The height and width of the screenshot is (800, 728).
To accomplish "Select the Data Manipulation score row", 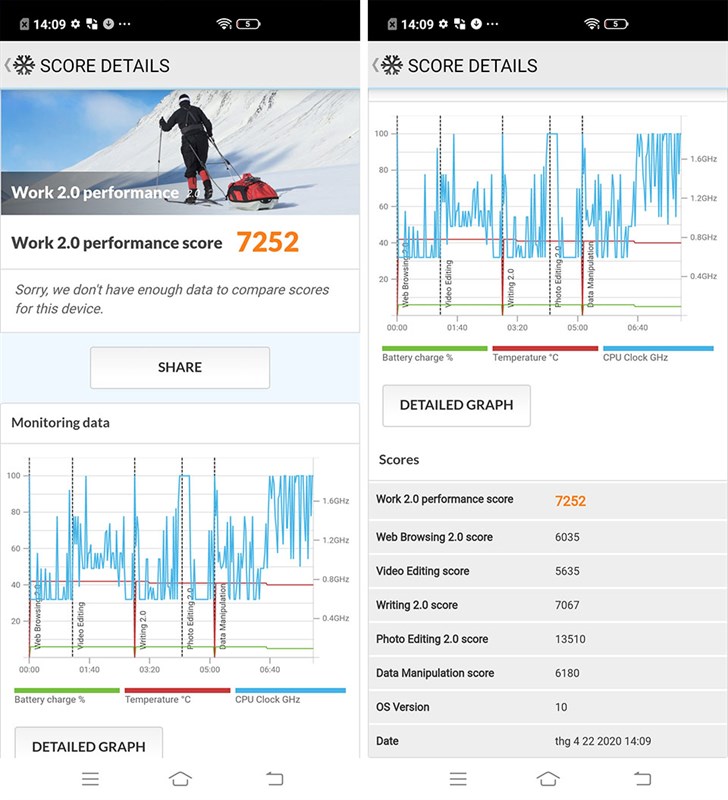I will tap(548, 673).
